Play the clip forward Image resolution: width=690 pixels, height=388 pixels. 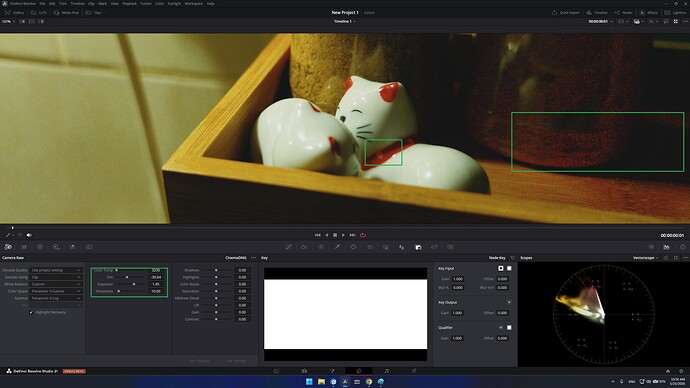(344, 235)
